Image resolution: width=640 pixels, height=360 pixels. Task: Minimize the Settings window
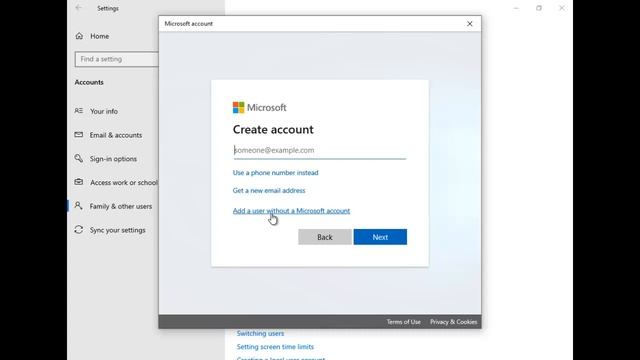[x=516, y=8]
